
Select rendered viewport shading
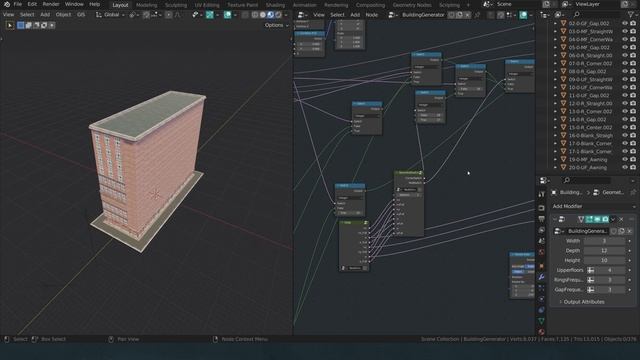278,15
